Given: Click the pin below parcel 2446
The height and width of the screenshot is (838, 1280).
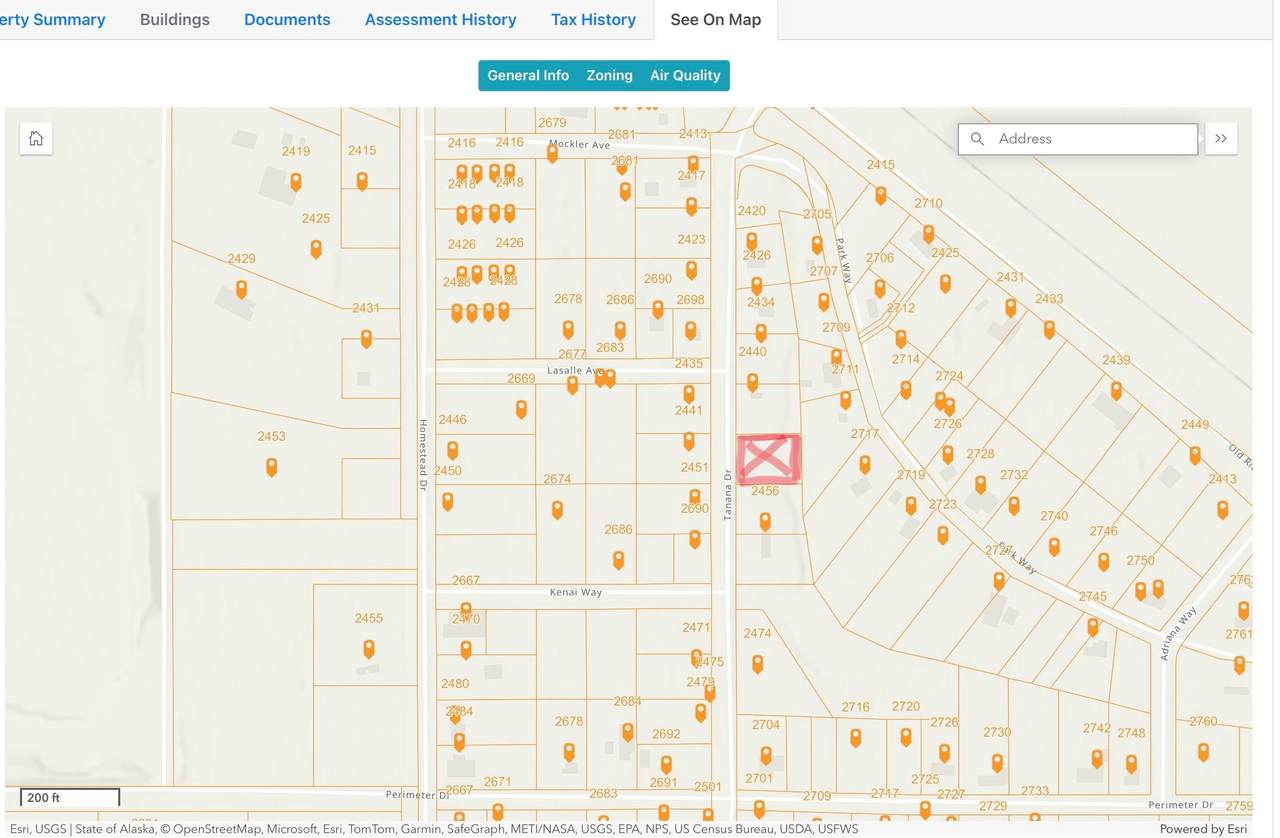Looking at the screenshot, I should point(452,450).
